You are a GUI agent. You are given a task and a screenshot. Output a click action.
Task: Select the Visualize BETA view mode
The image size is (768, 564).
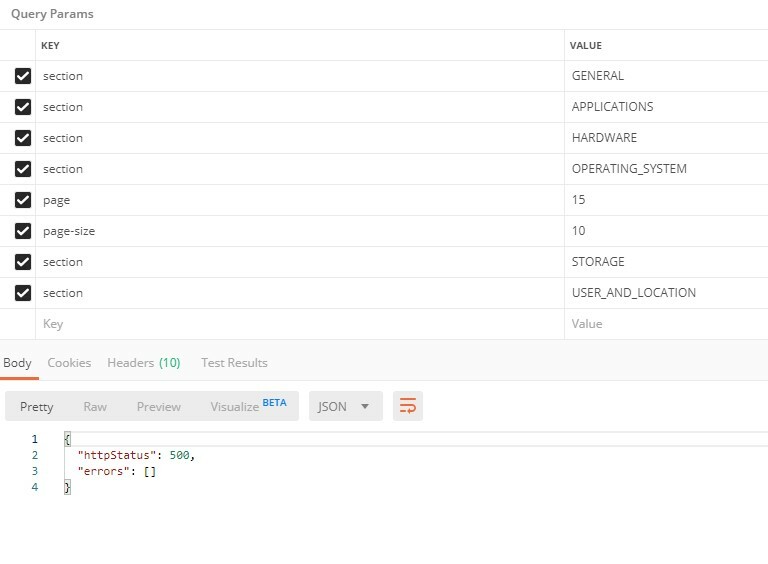coord(248,406)
